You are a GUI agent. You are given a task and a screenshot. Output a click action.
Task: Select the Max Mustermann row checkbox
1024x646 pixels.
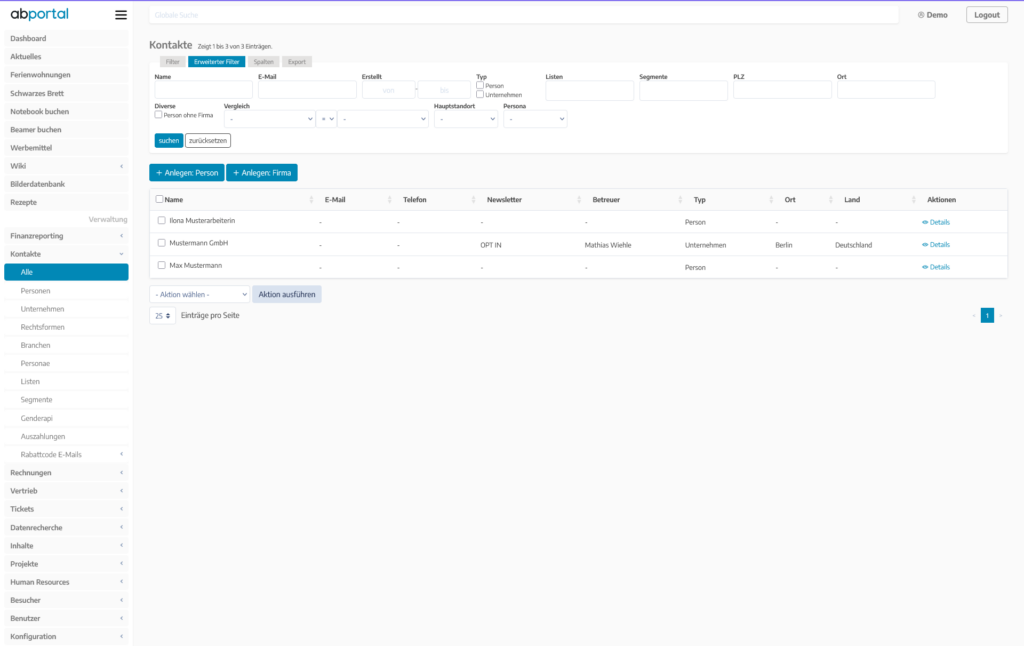point(162,266)
